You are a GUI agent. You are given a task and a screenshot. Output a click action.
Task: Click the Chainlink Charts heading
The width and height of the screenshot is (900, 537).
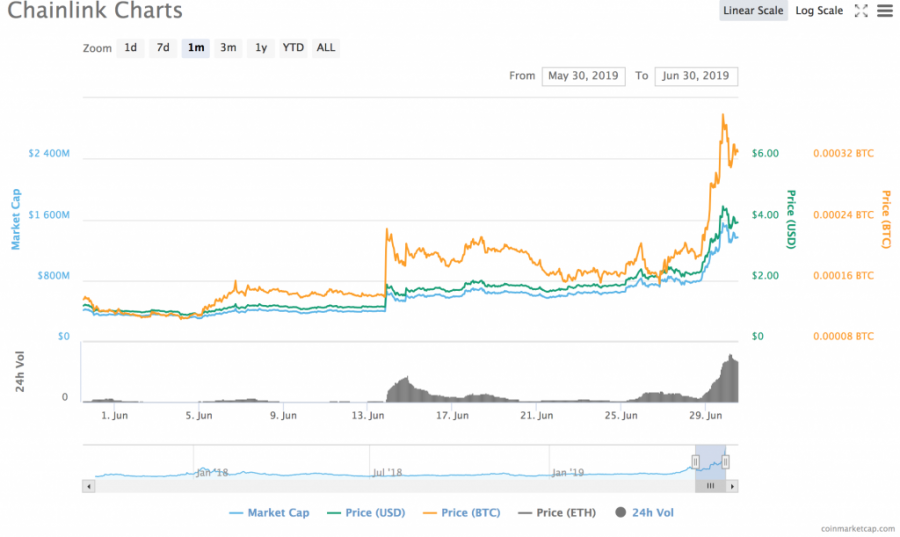(95, 10)
